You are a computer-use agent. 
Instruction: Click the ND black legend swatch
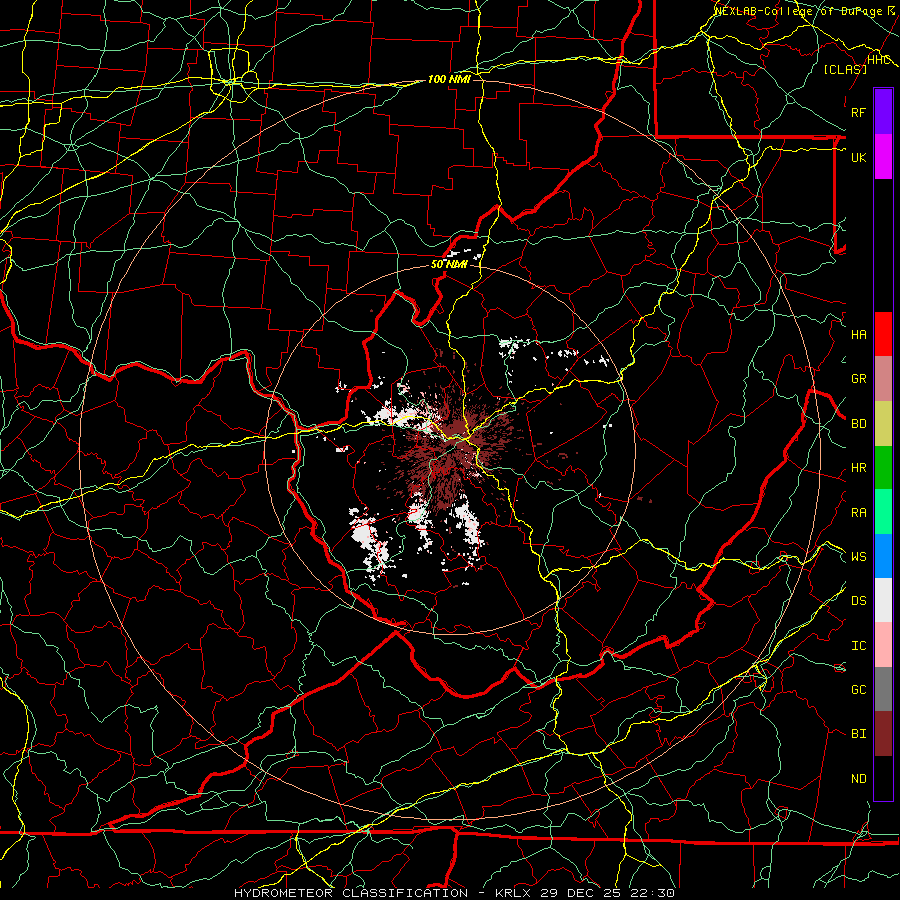point(883,778)
